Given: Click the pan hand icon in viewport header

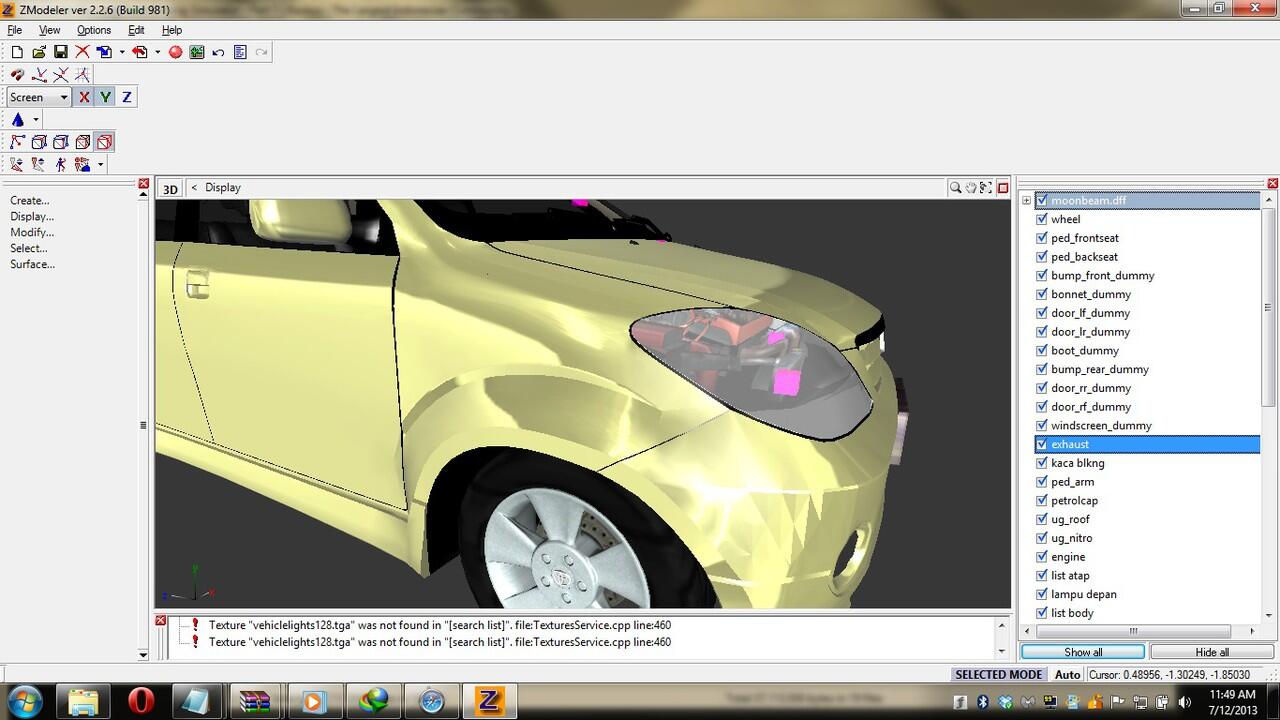Looking at the screenshot, I should coord(970,188).
